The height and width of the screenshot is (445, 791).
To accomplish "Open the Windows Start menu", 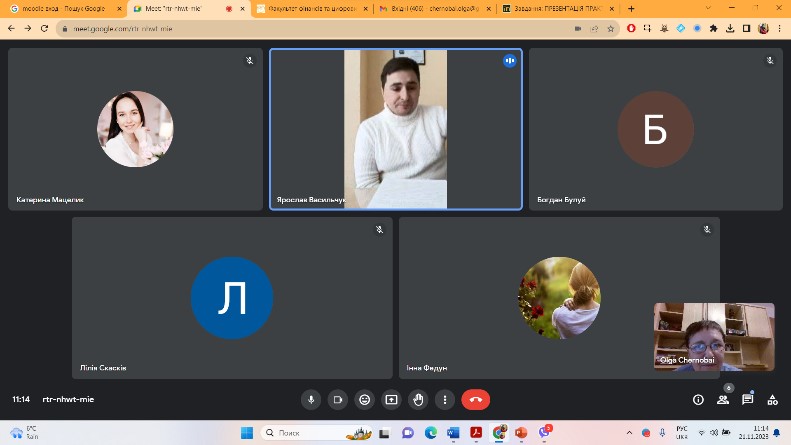I will coord(247,432).
